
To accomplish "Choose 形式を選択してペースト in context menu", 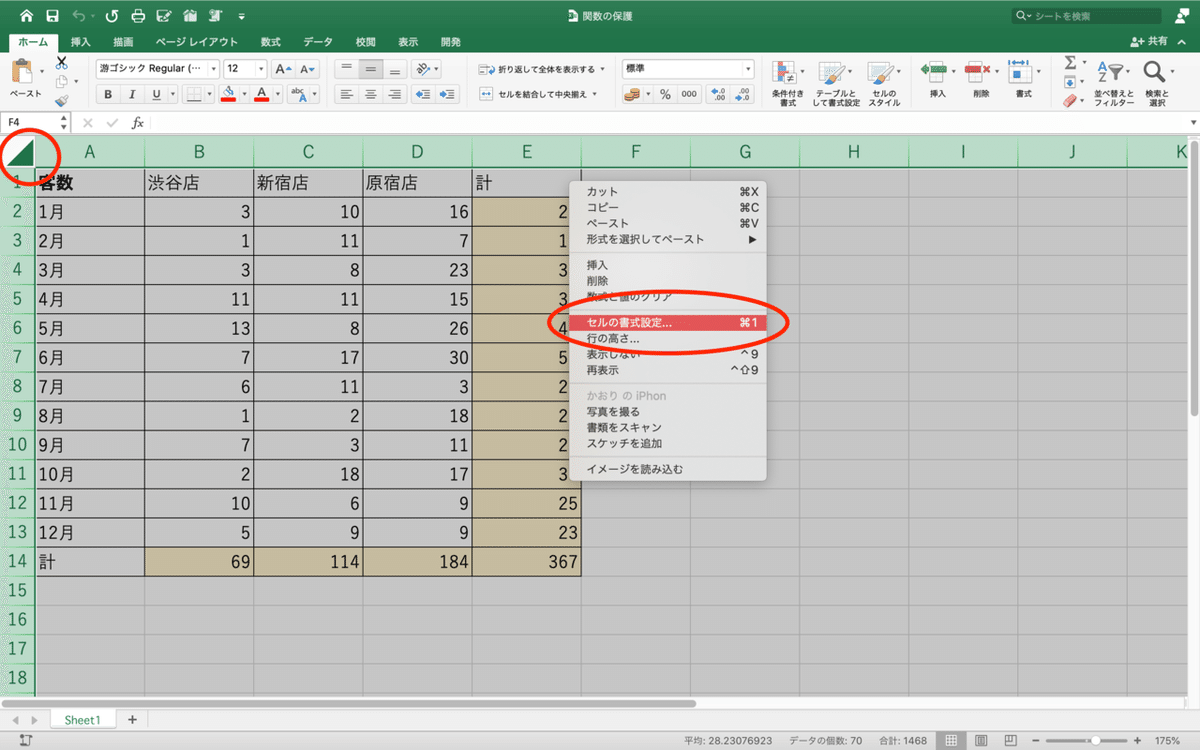I will tap(667, 239).
